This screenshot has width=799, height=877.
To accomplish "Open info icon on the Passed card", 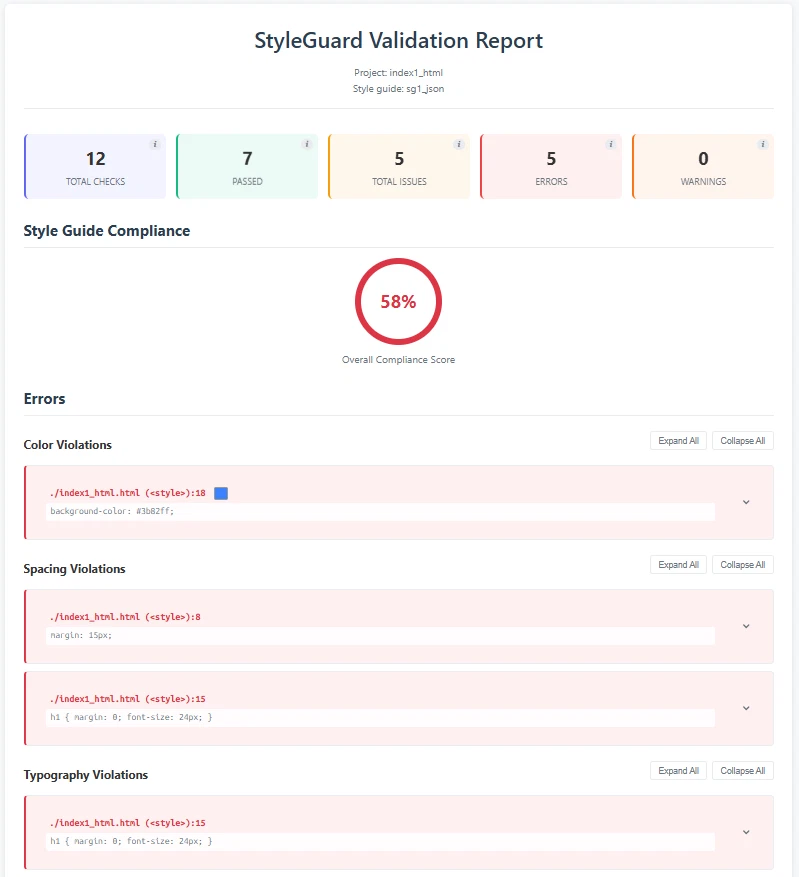I will (x=306, y=143).
